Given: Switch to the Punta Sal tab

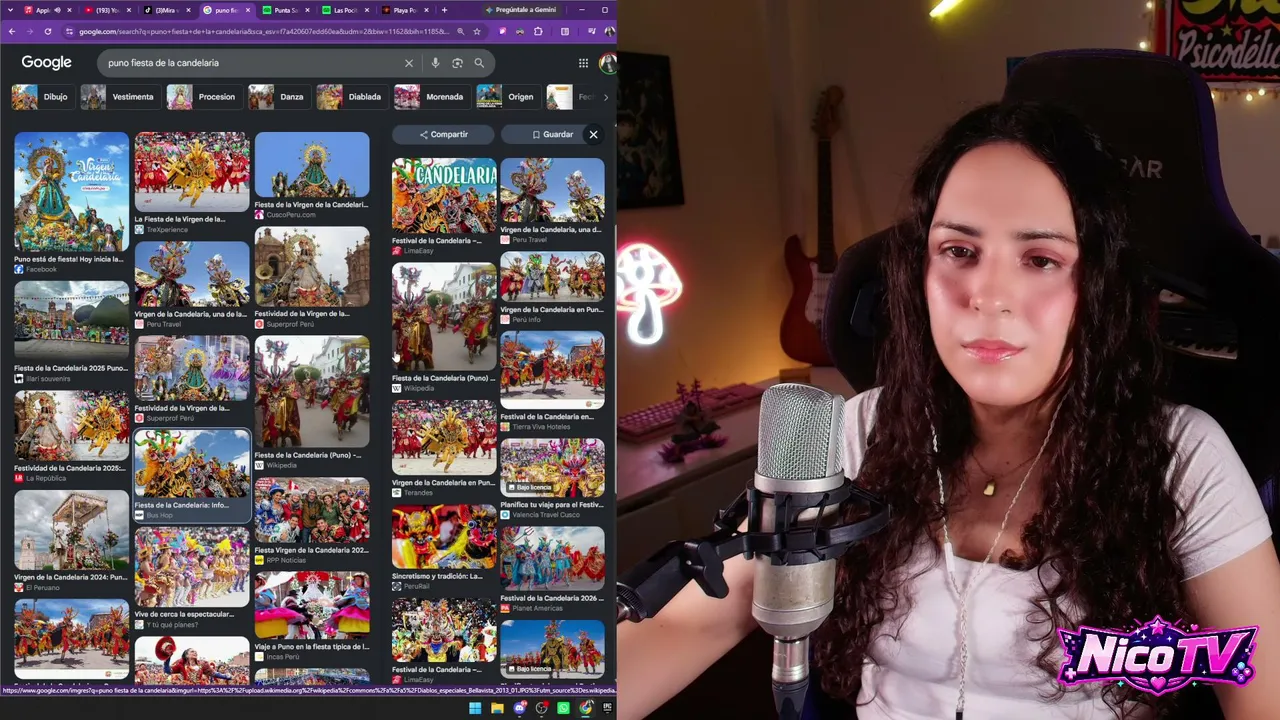Looking at the screenshot, I should point(284,10).
